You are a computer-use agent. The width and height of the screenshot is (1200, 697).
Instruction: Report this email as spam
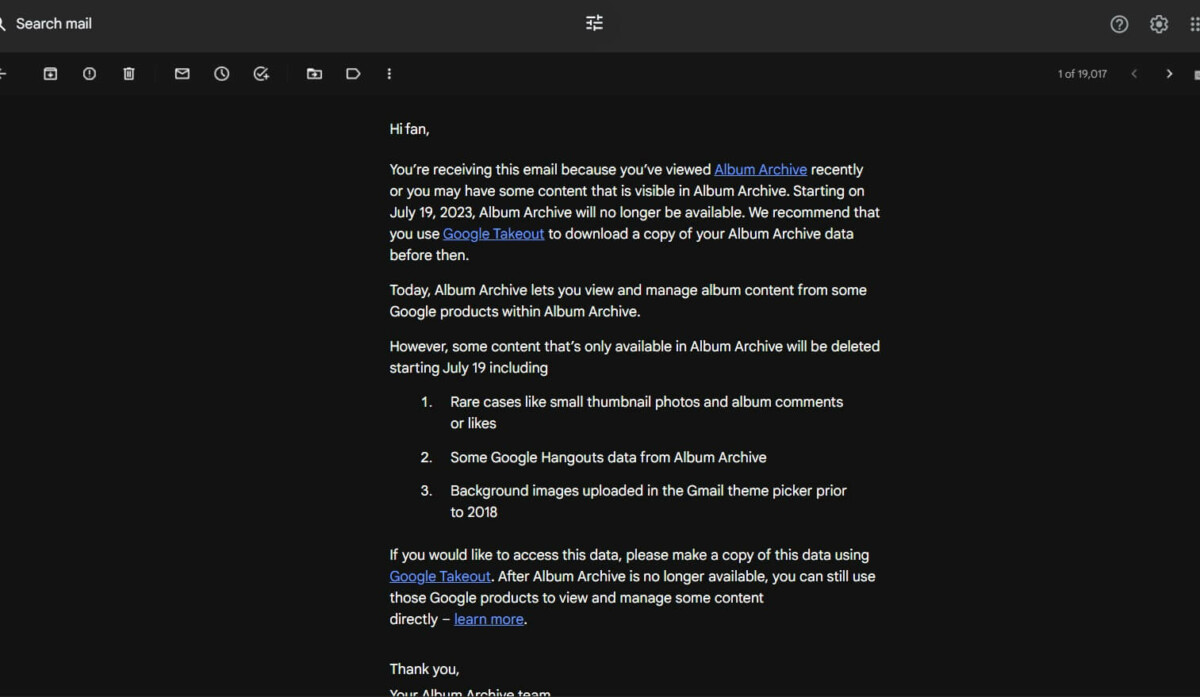pos(89,74)
